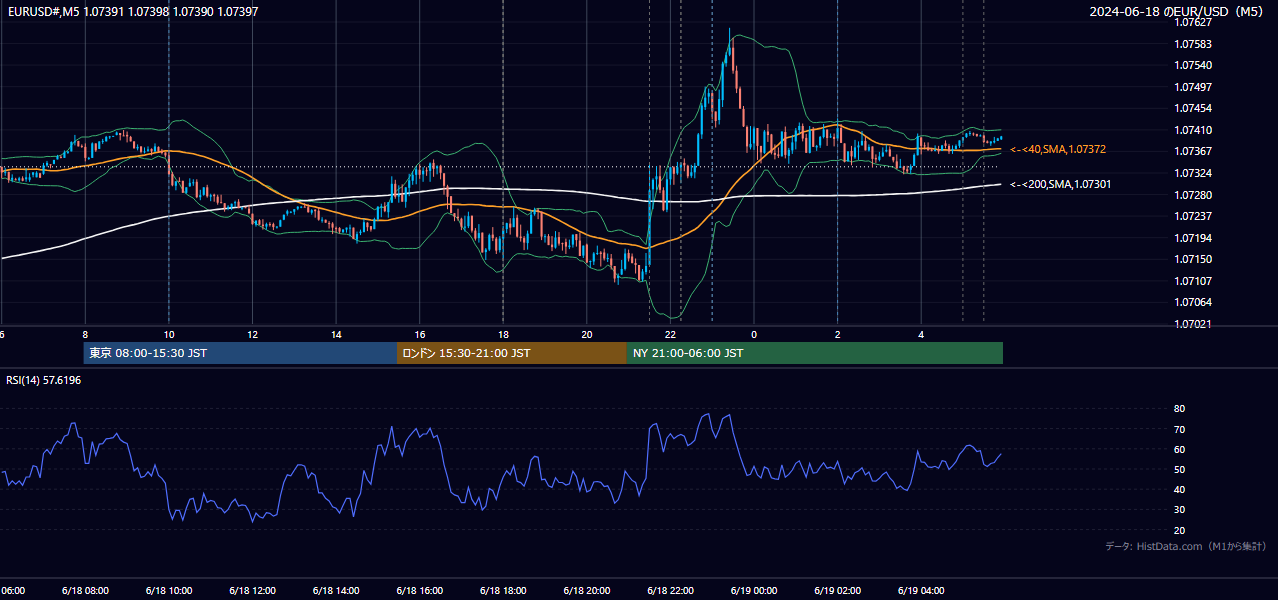The width and height of the screenshot is (1278, 600).
Task: Click RSI scale value 70
Action: [x=1179, y=429]
